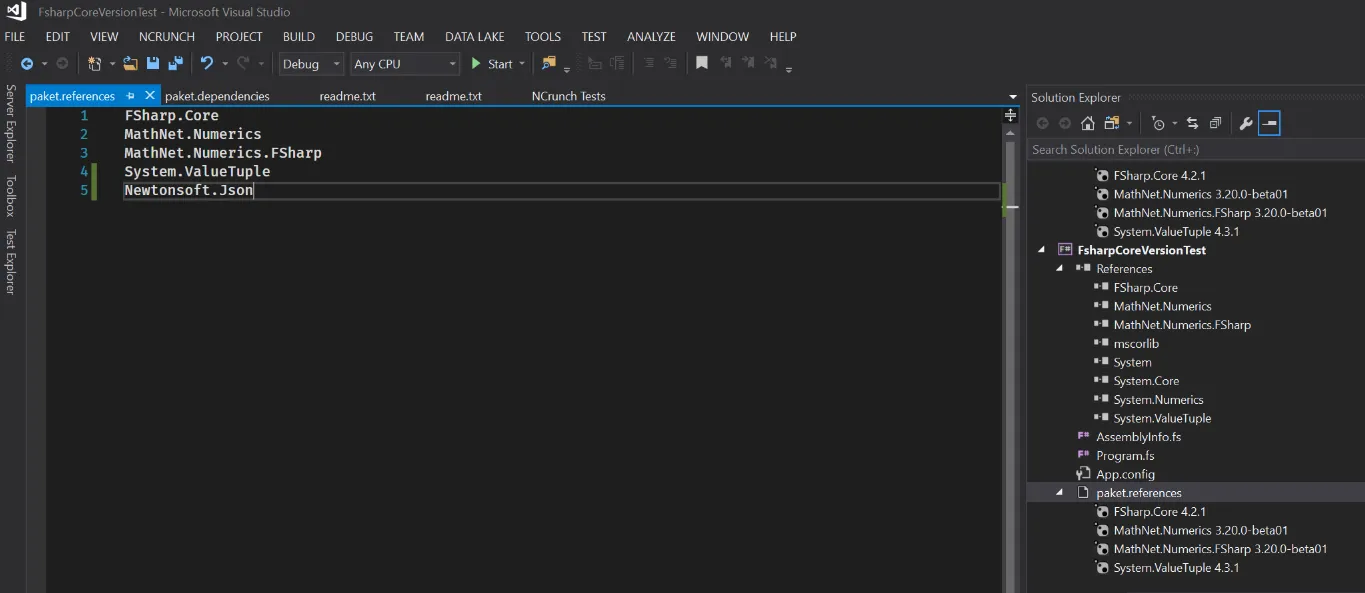Open the open-documents list dropdown arrow
Viewport: 1365px width, 593px height.
point(1013,97)
